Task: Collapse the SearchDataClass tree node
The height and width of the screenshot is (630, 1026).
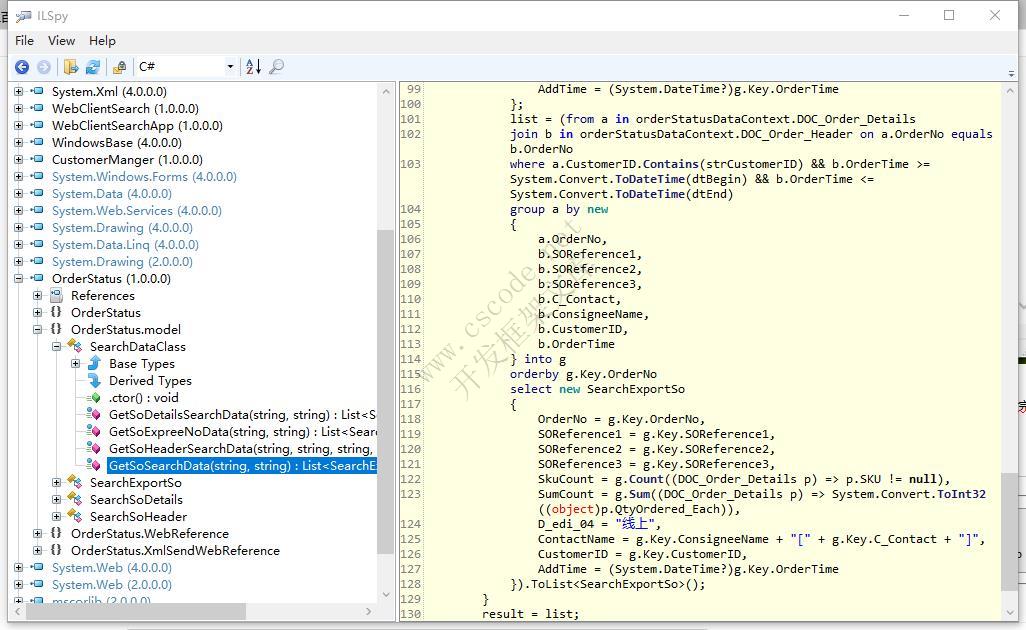Action: coord(57,347)
